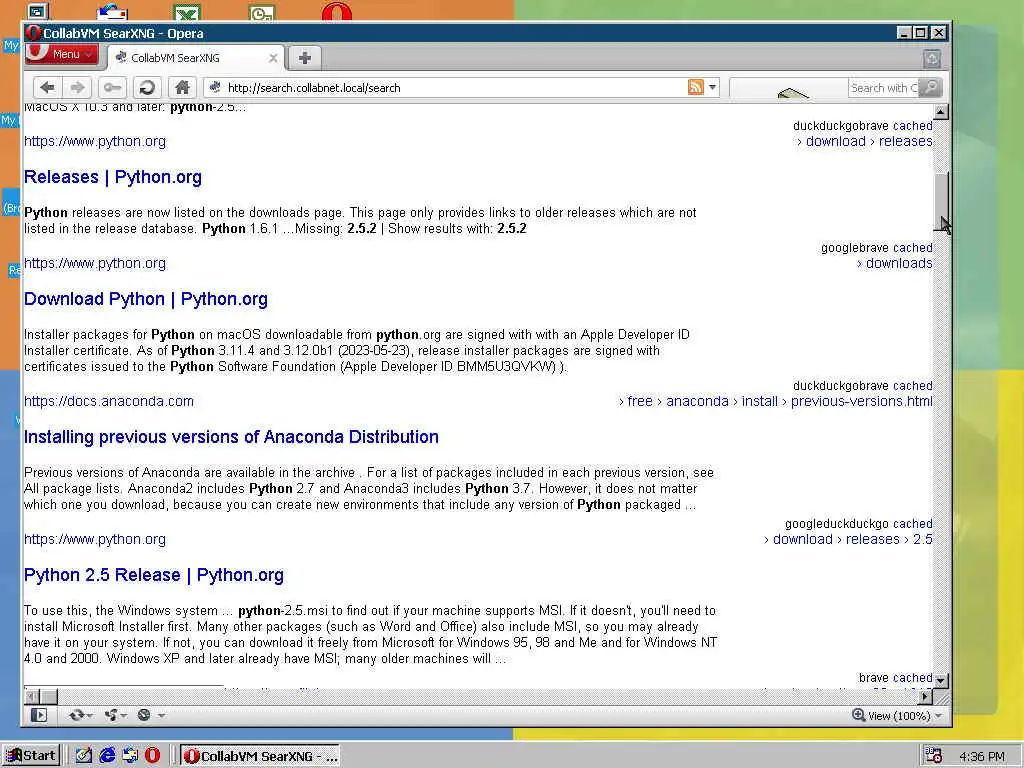Click the 'anaconda' breadcrumb link

point(697,401)
